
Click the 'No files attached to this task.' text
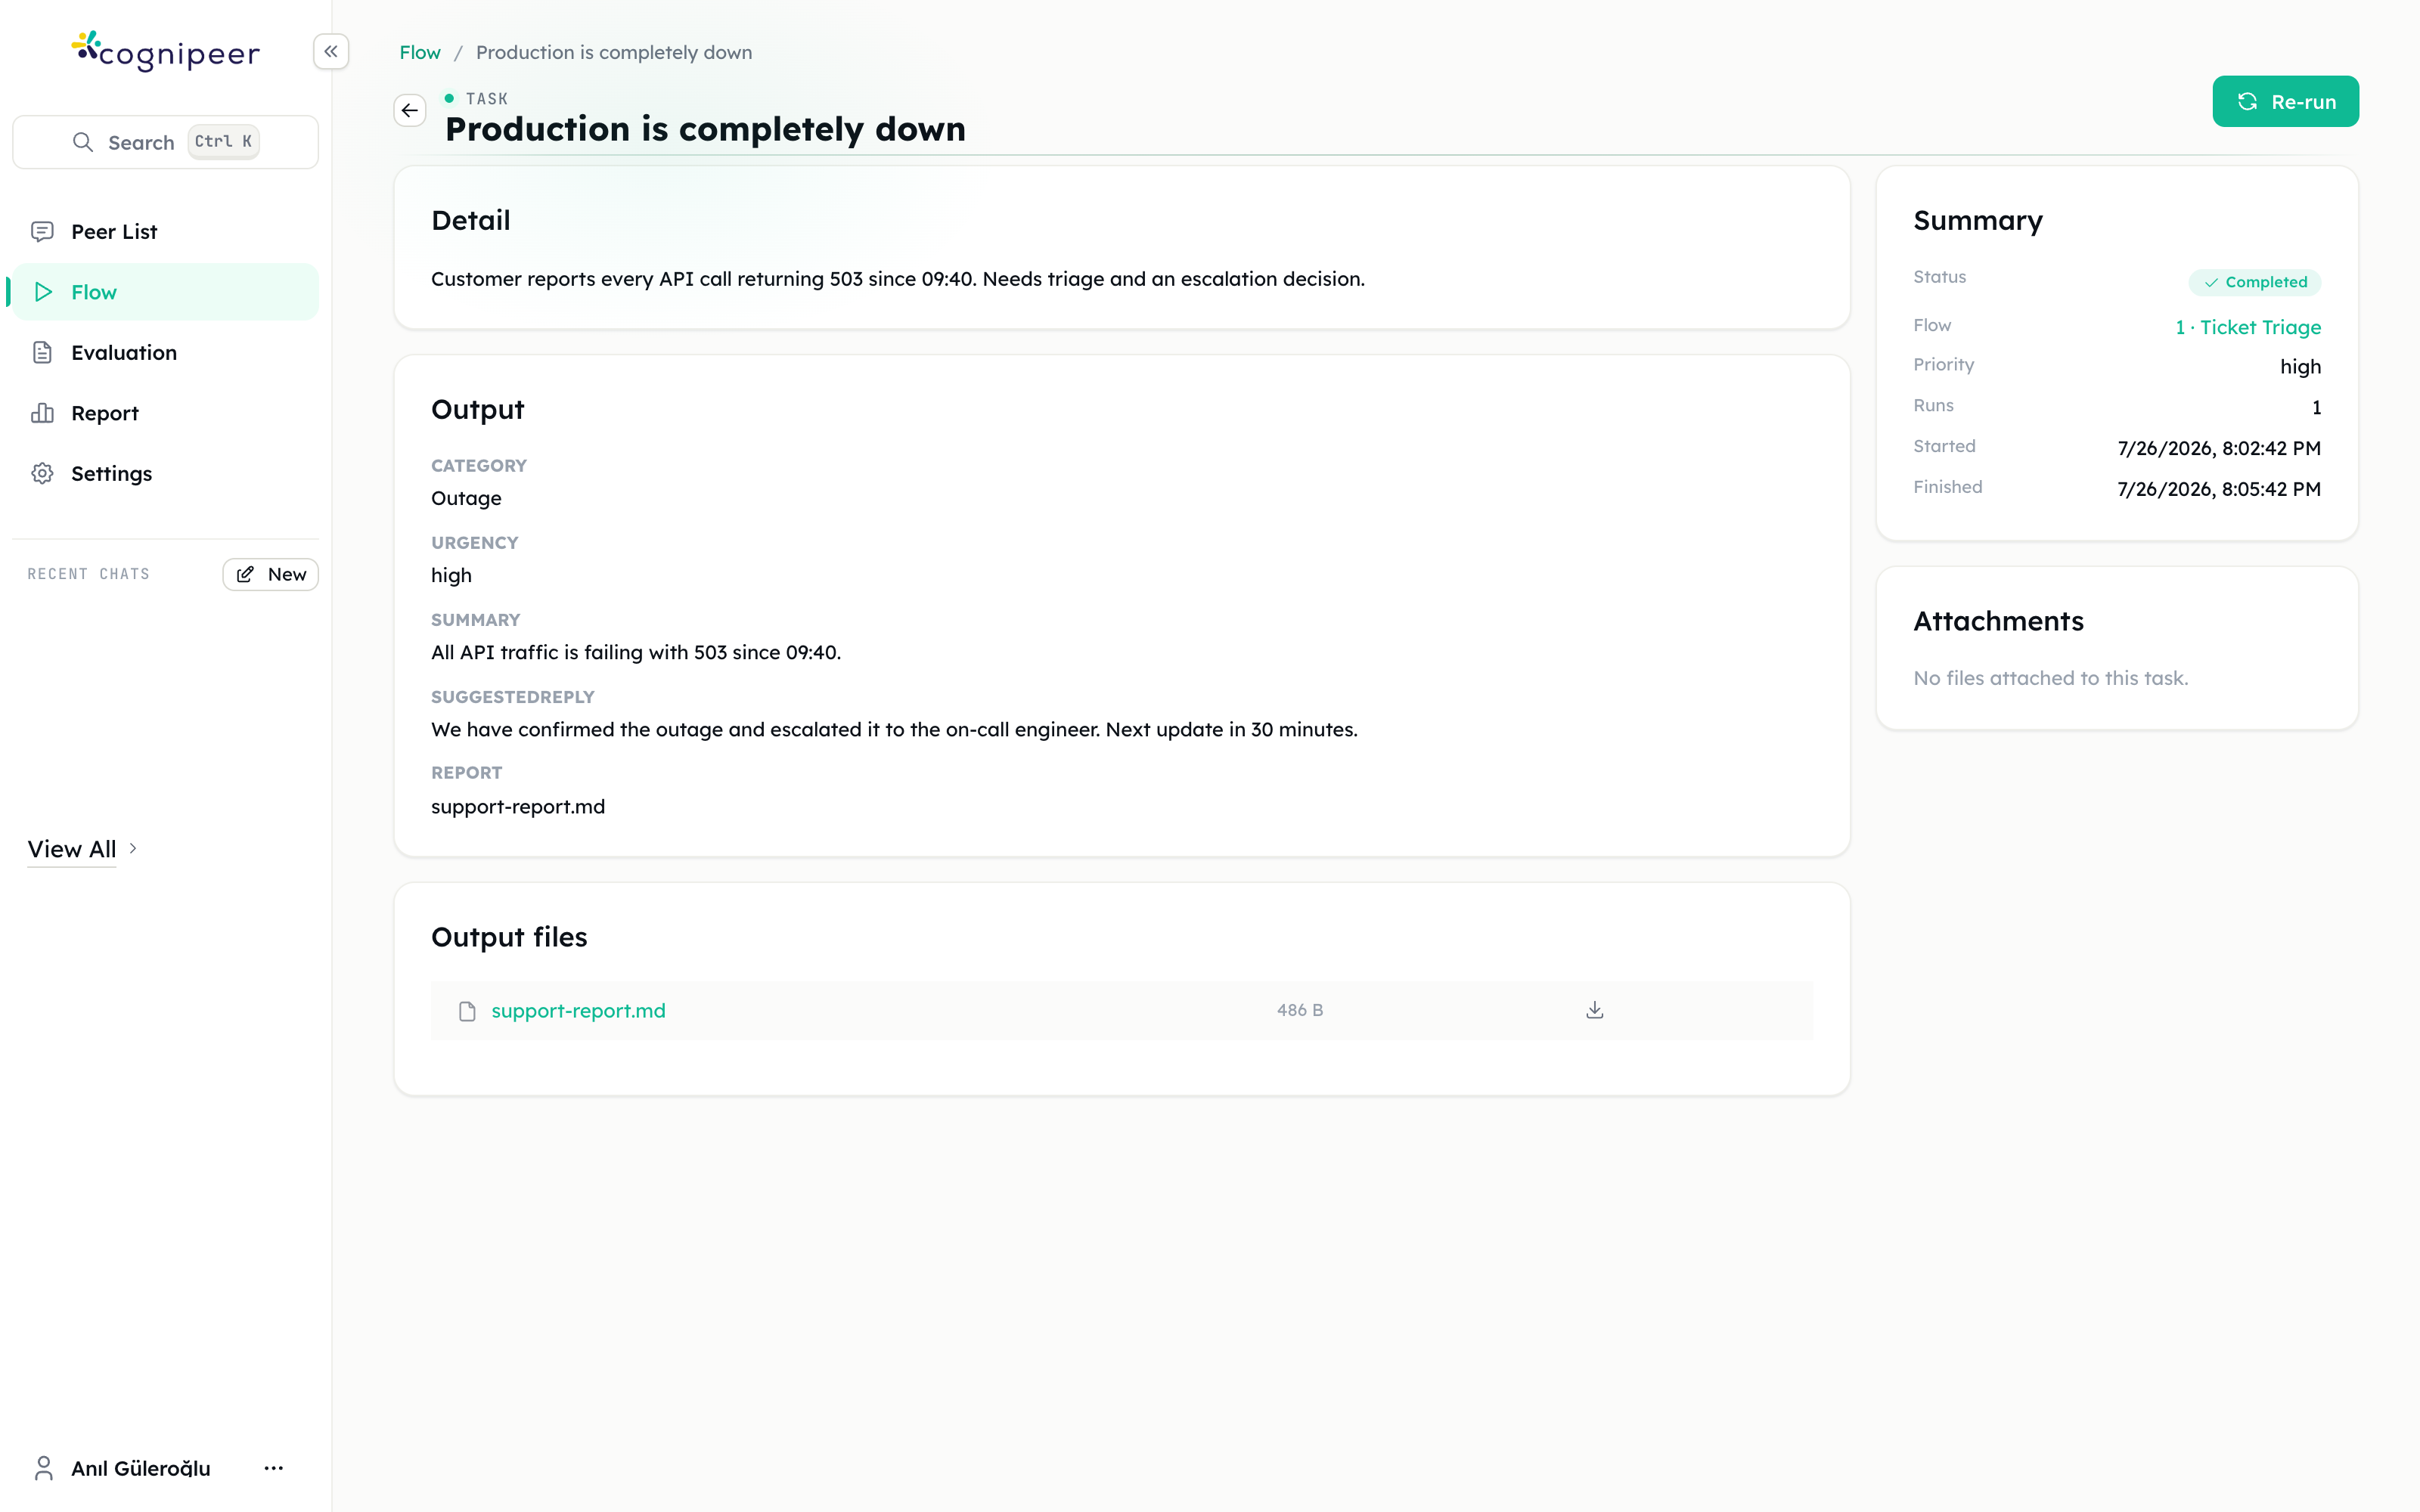2051,678
